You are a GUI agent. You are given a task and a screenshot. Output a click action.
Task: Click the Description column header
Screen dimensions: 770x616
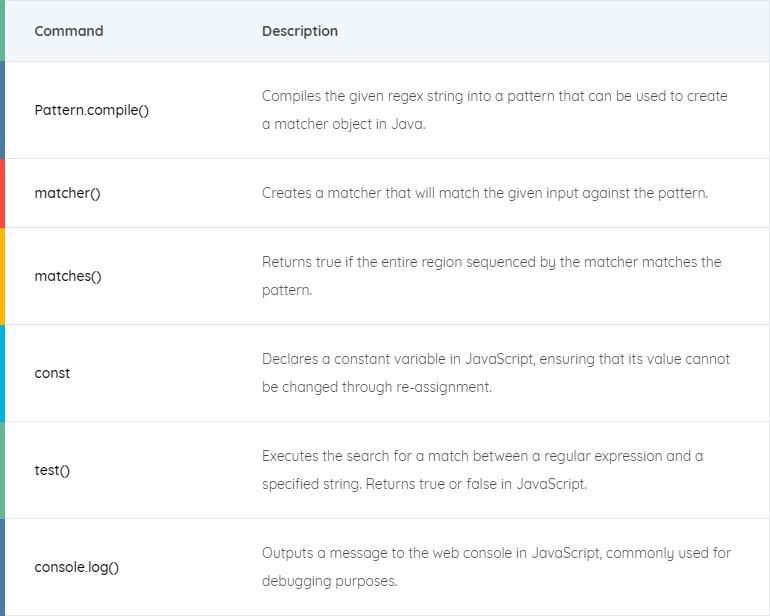tap(300, 31)
